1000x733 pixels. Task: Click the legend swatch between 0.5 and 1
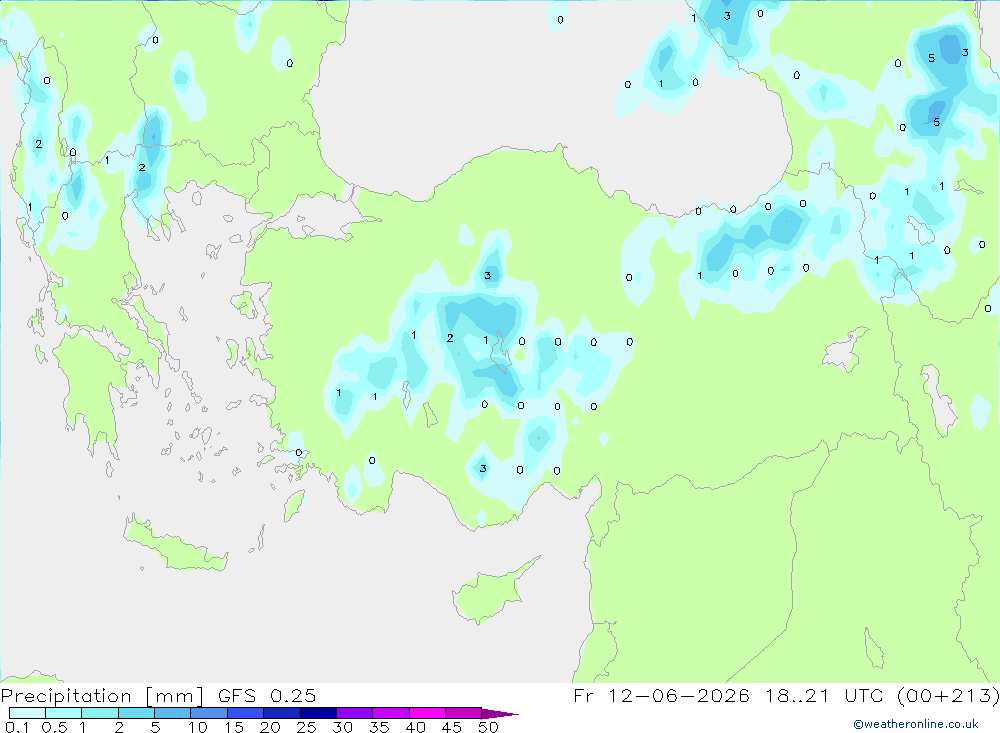(x=64, y=713)
